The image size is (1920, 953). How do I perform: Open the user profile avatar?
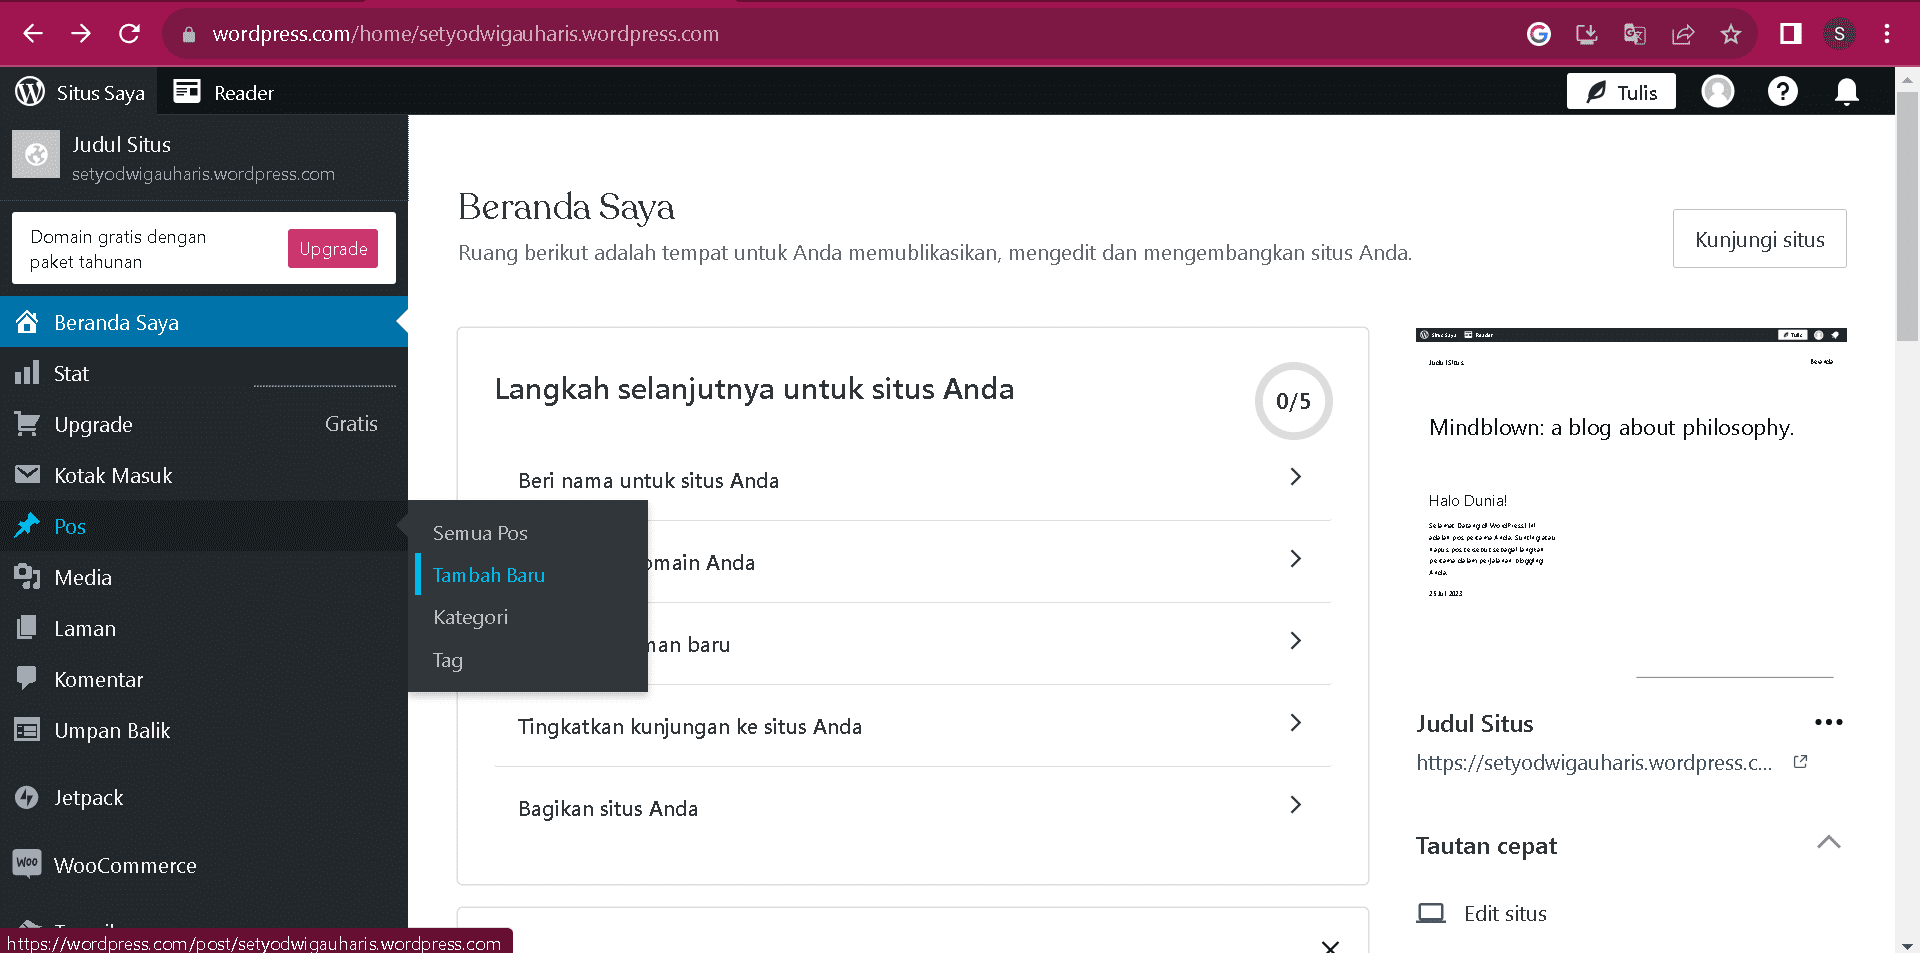(1718, 92)
